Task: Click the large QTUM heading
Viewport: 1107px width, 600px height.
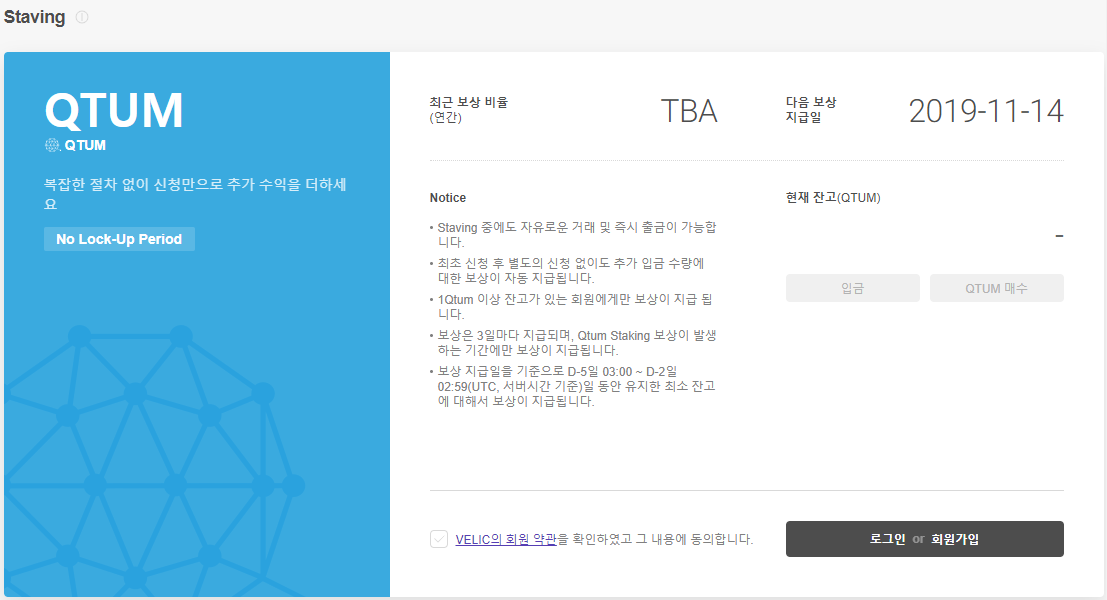Action: [x=114, y=111]
